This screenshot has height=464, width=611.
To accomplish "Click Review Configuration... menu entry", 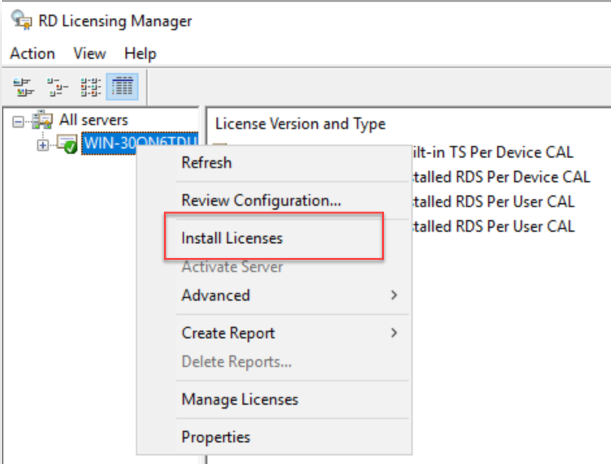I will (x=261, y=200).
